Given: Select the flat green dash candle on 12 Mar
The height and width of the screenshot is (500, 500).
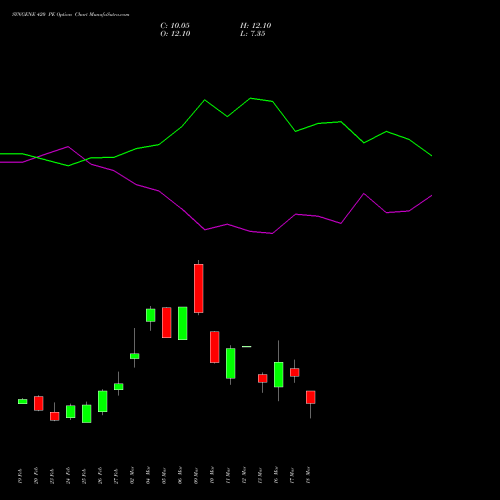Looking at the screenshot, I should point(247,347).
